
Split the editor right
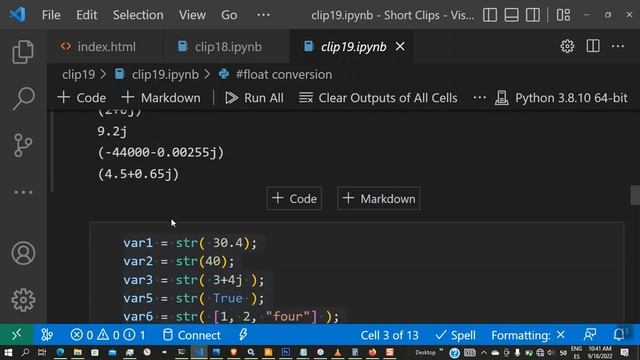[x=593, y=46]
